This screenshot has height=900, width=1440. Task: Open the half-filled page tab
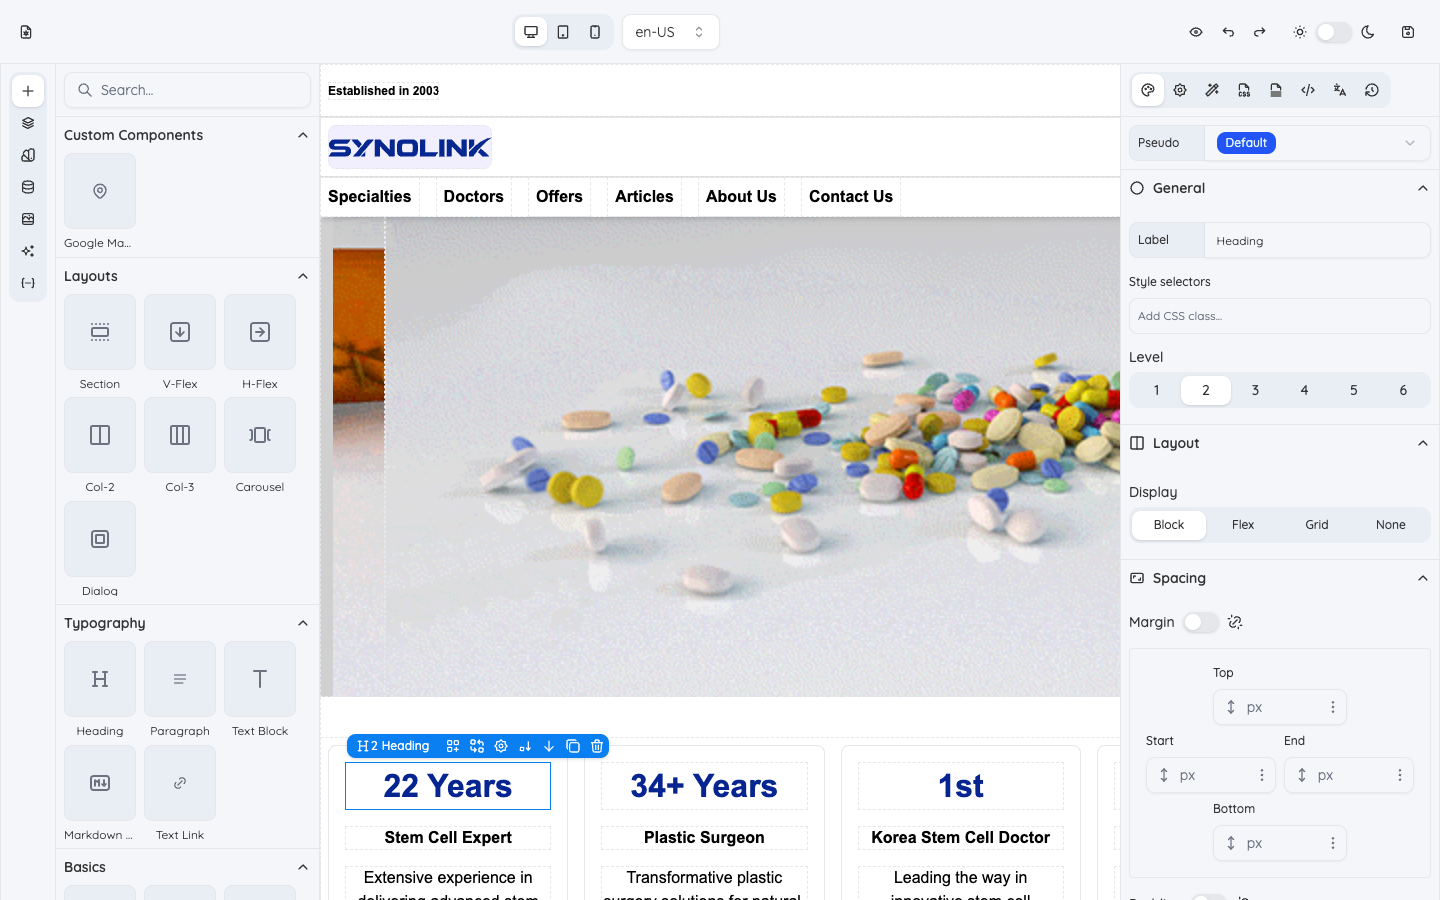[1276, 90]
